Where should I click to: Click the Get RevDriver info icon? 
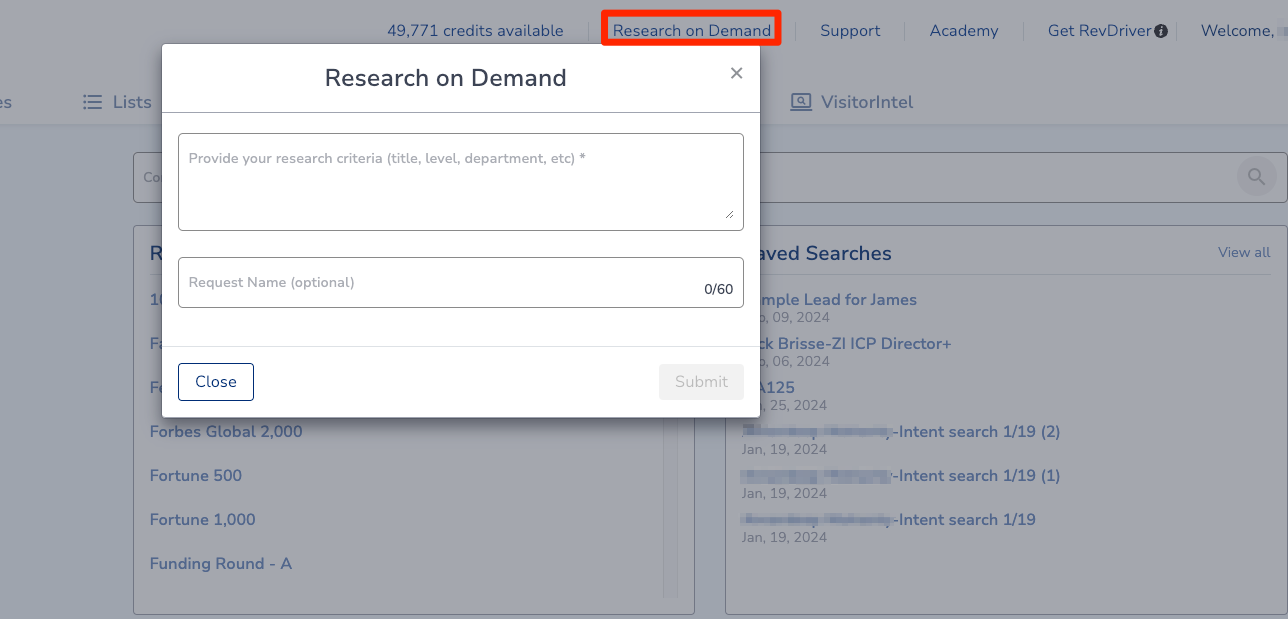pyautogui.click(x=1161, y=31)
